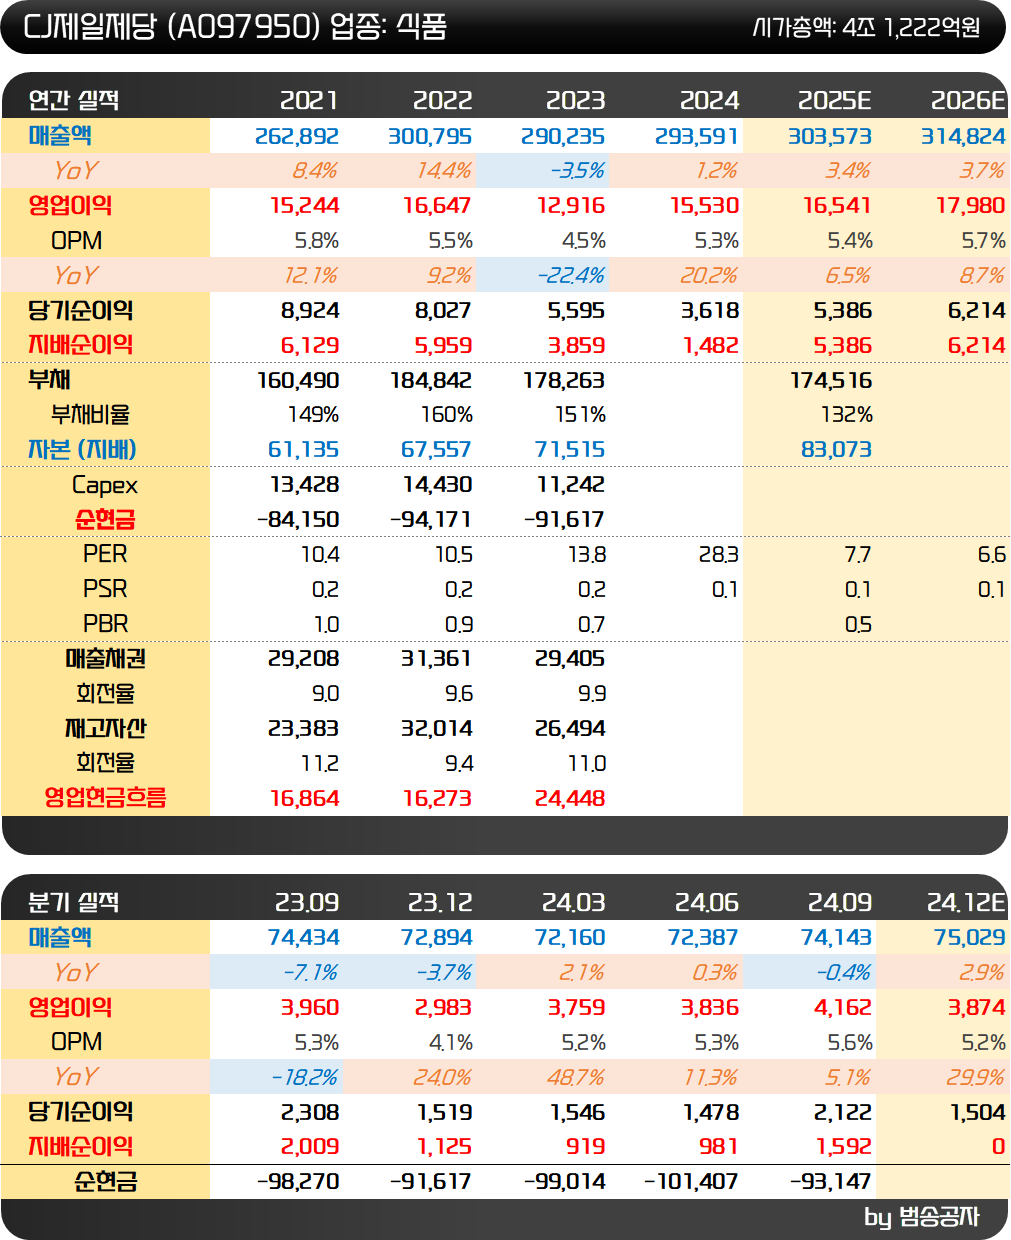
Task: Select the revenue YoY cell -3.5%
Action: tap(577, 171)
